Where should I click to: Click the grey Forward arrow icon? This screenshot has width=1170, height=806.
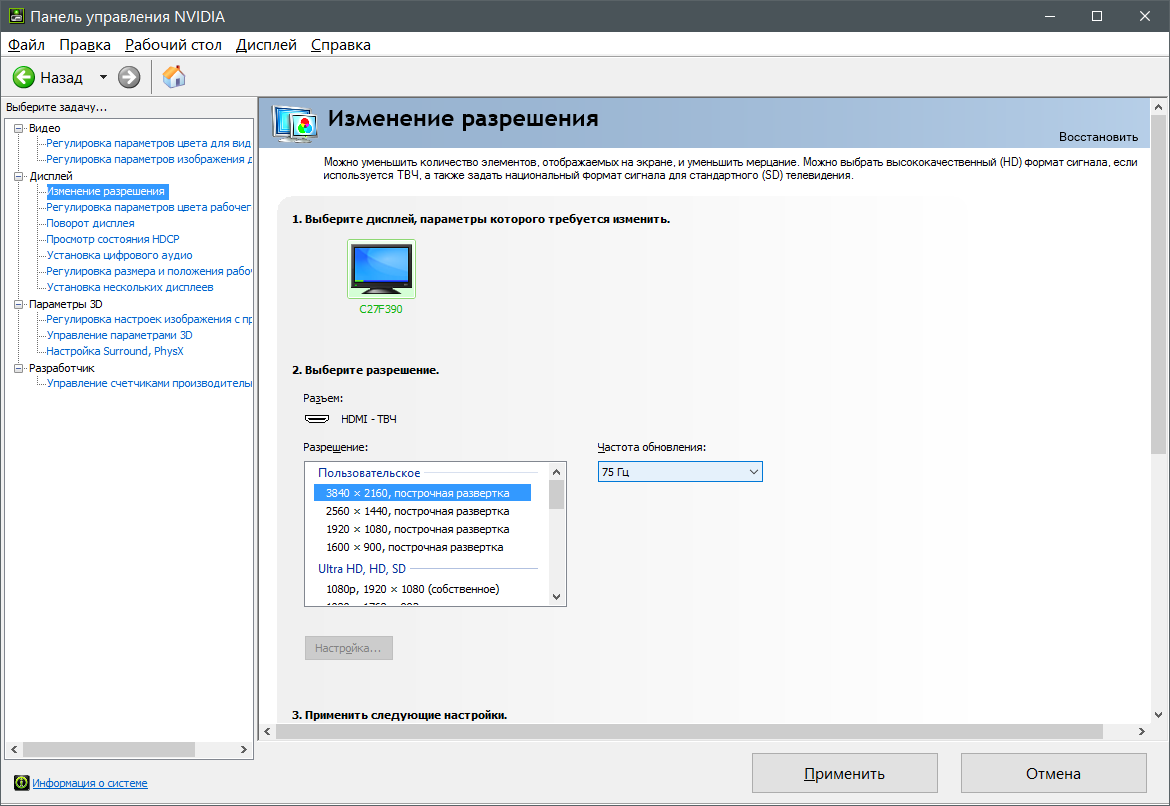(x=129, y=77)
